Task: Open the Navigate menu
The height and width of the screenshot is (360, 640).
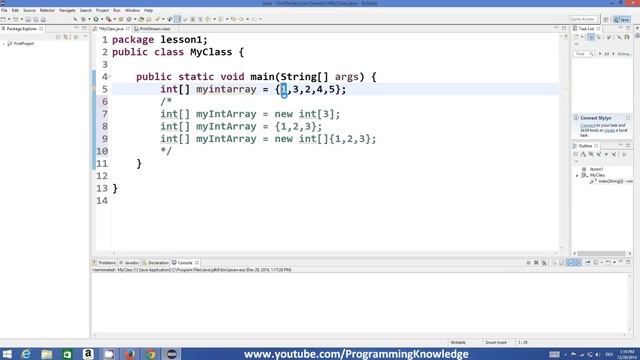Action: [67, 10]
